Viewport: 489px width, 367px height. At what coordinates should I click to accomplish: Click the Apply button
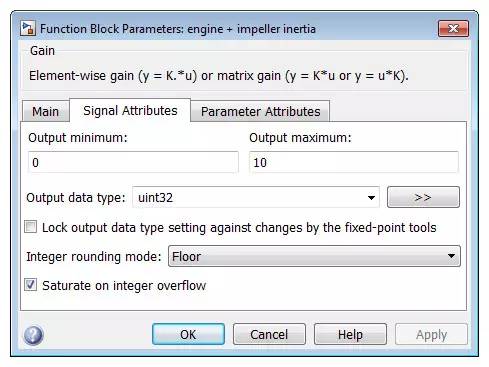[431, 334]
